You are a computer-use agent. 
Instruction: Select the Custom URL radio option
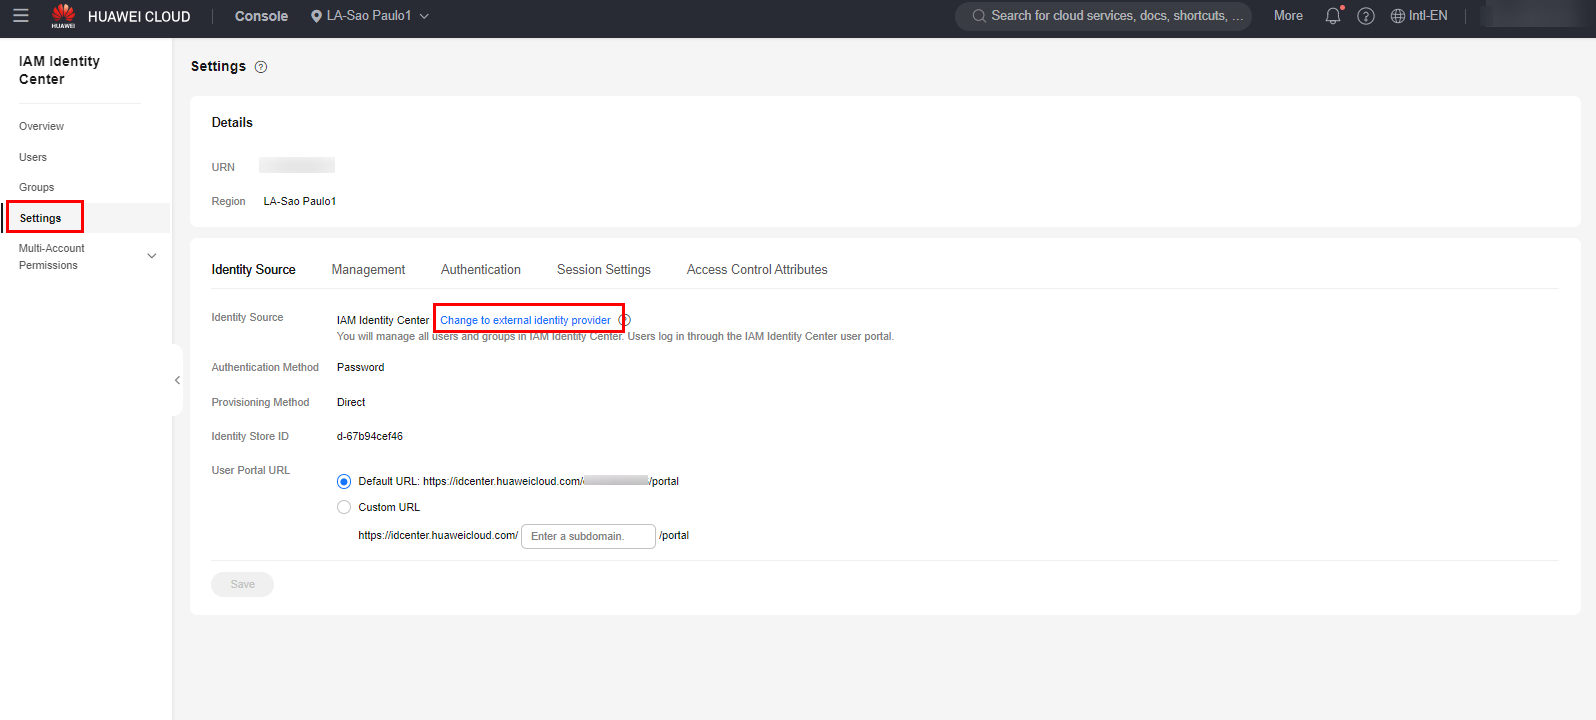point(344,507)
